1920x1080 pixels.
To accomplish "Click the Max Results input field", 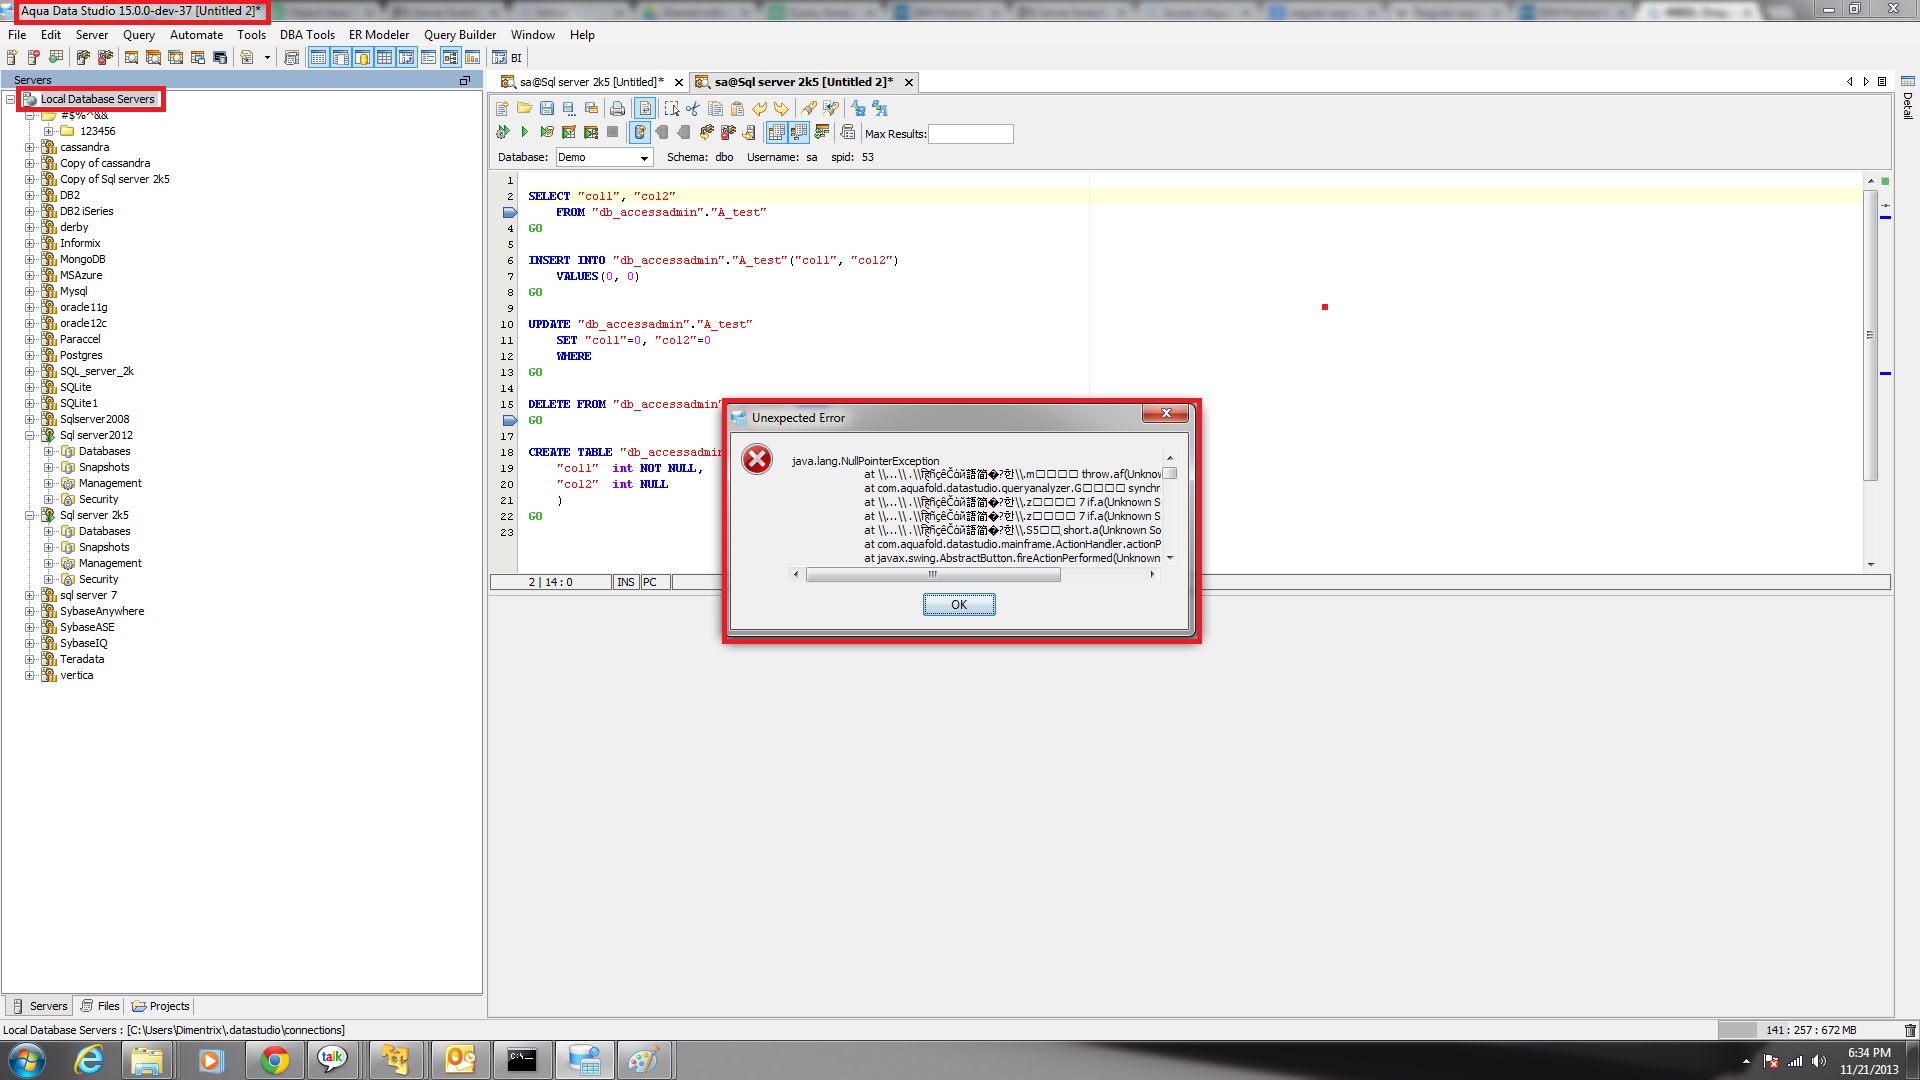I will pyautogui.click(x=970, y=134).
